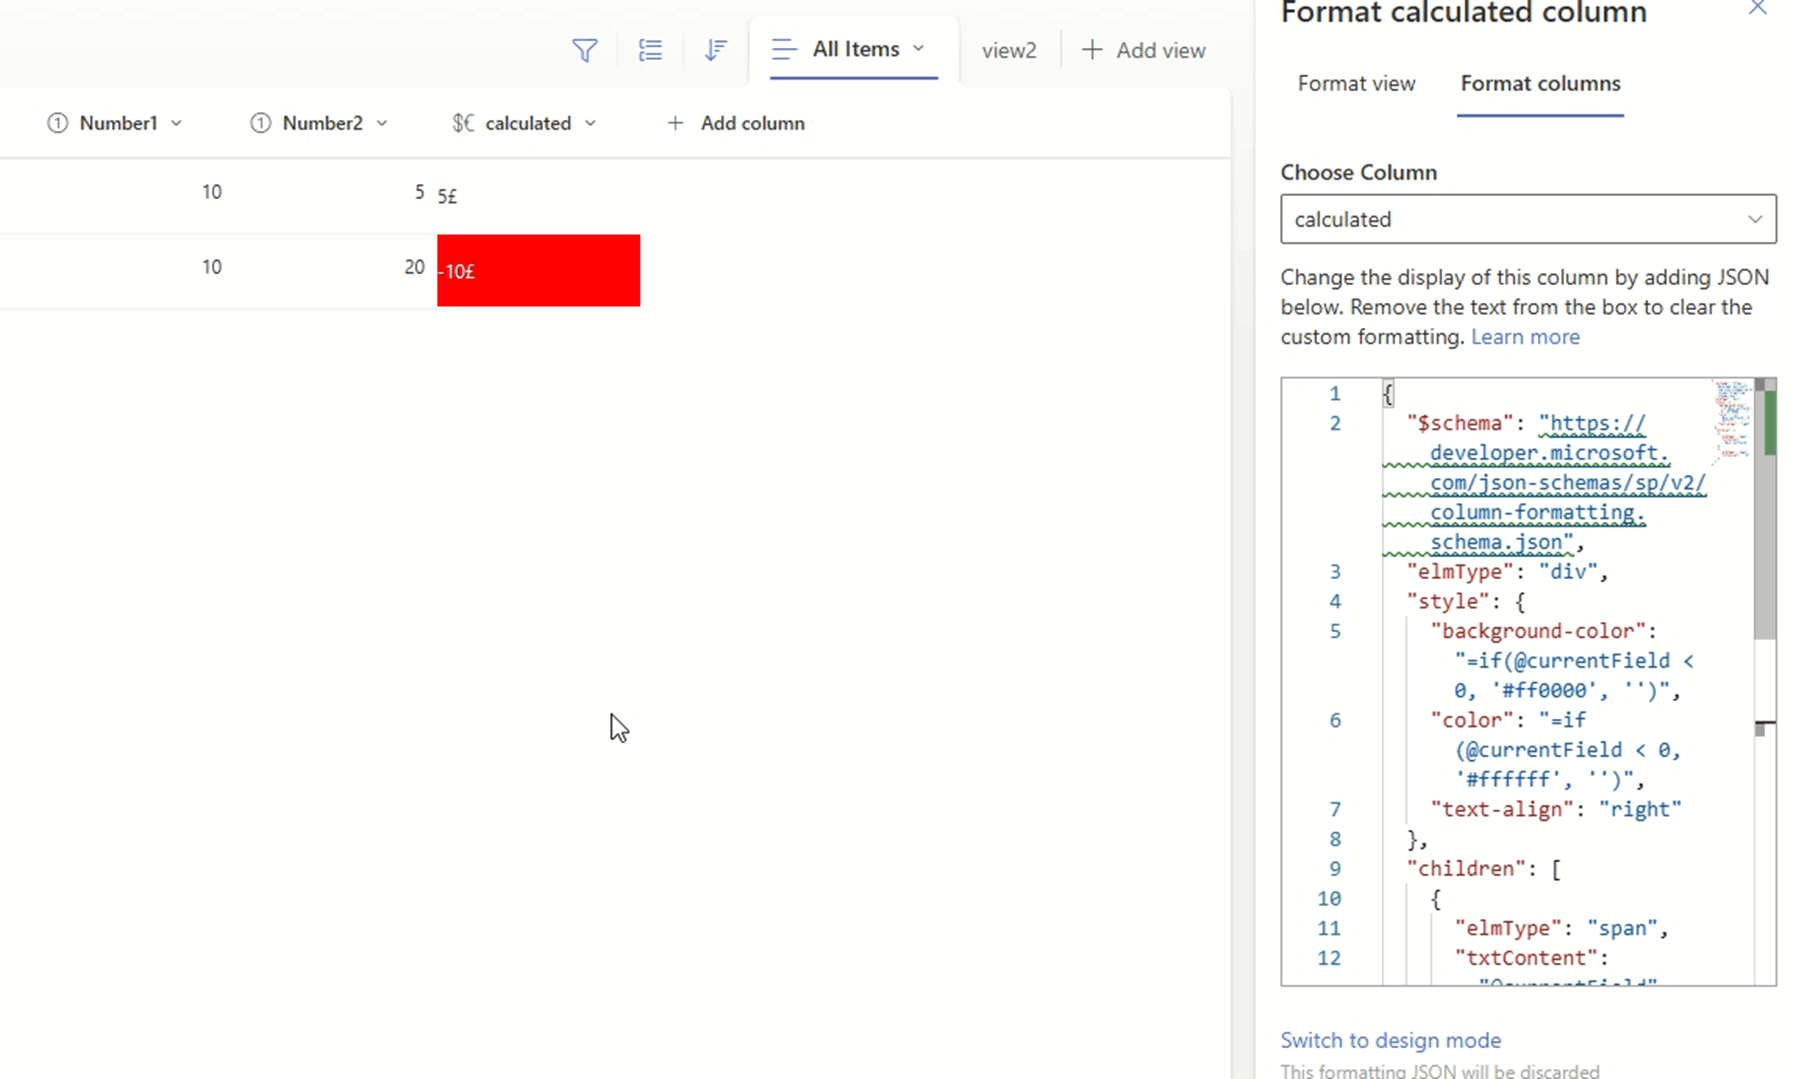Viewport: 1796px width, 1079px height.
Task: Click the "text-align": "right" line in the editor
Action: pyautogui.click(x=1555, y=809)
